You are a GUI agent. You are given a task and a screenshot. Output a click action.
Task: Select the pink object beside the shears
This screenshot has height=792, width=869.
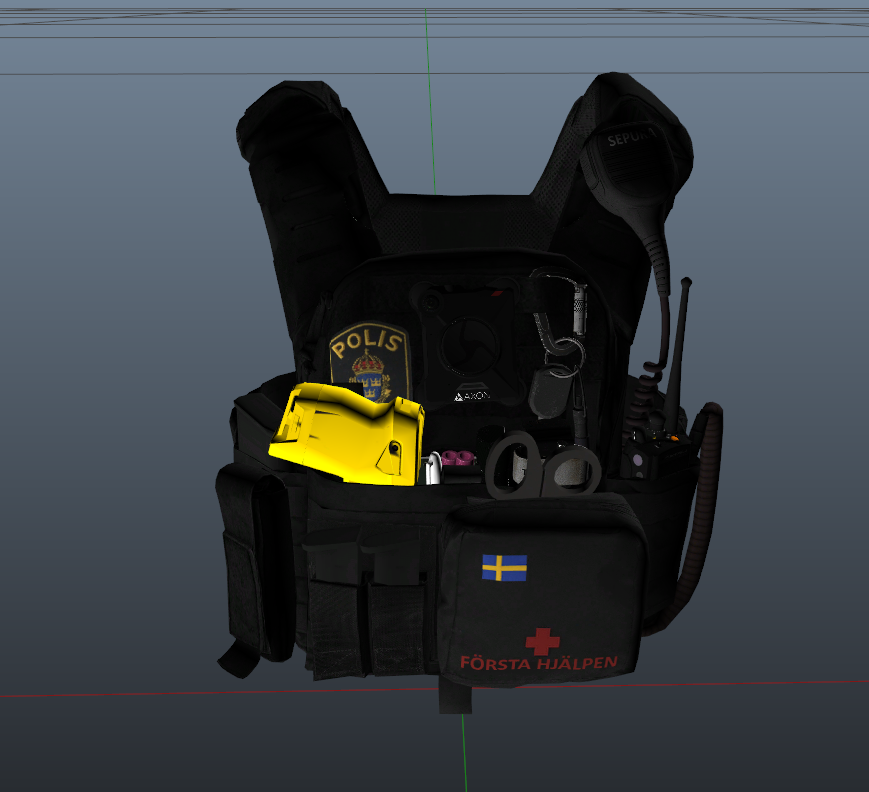point(458,458)
